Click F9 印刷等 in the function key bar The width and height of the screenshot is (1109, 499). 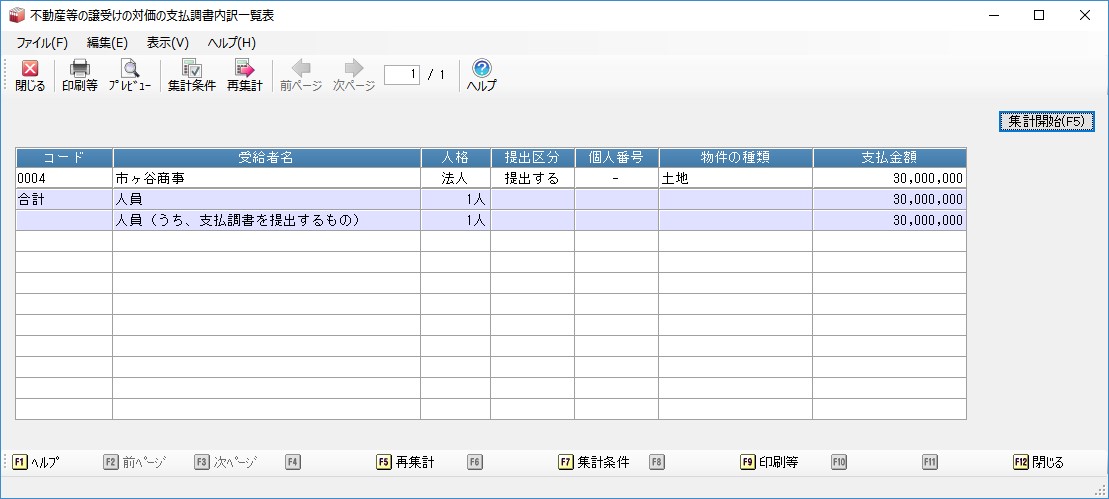769,462
